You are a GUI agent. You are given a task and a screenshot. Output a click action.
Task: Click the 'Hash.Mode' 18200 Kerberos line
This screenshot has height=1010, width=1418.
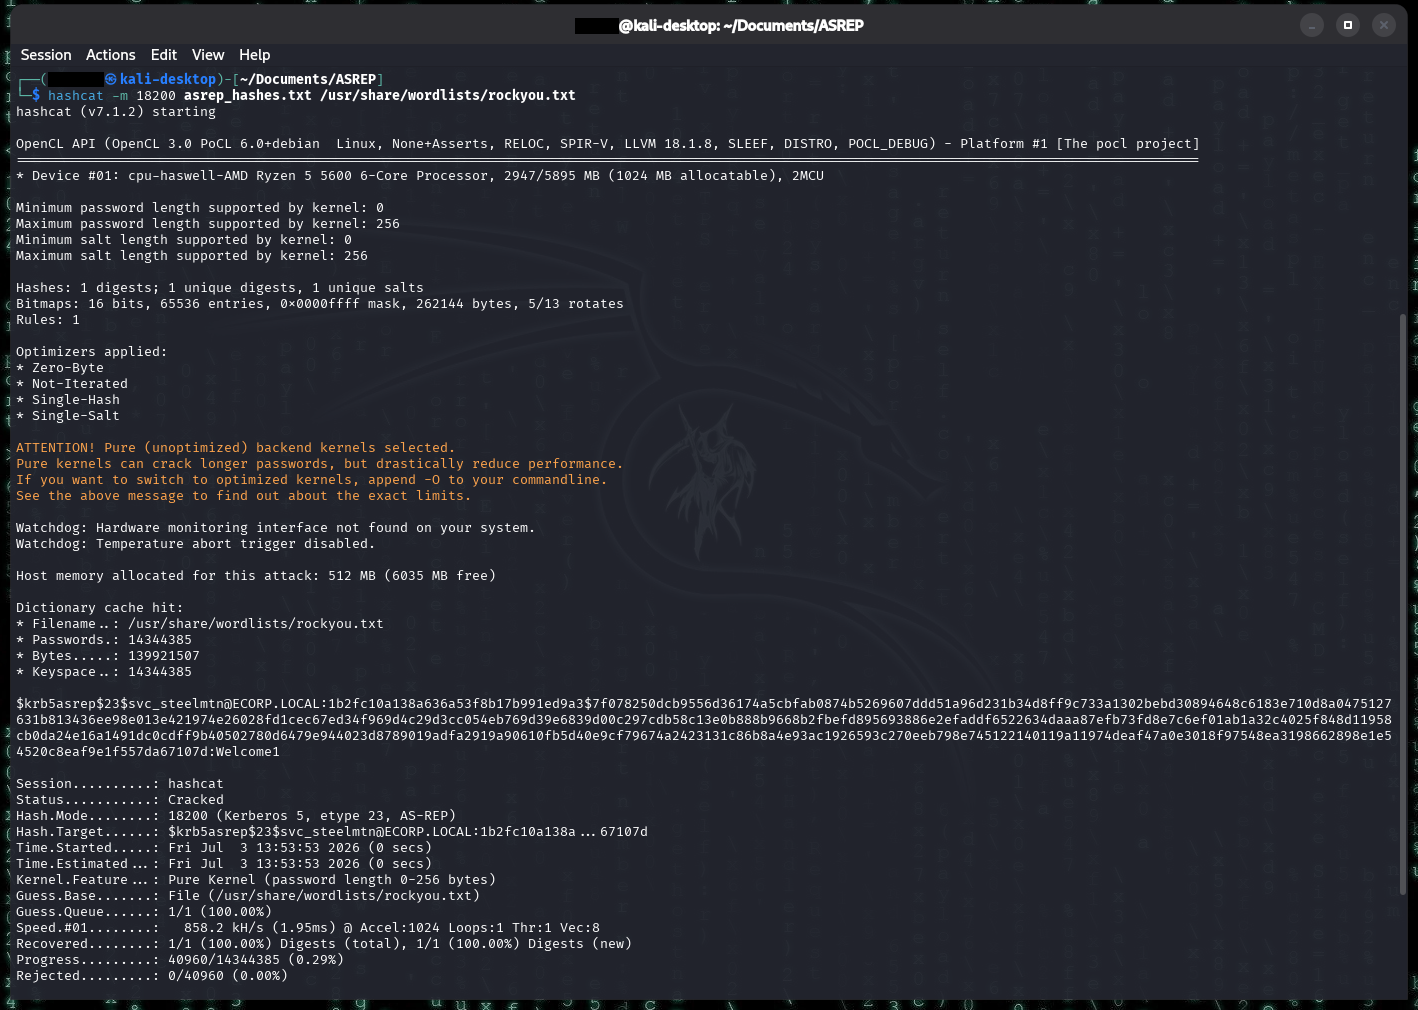(236, 816)
